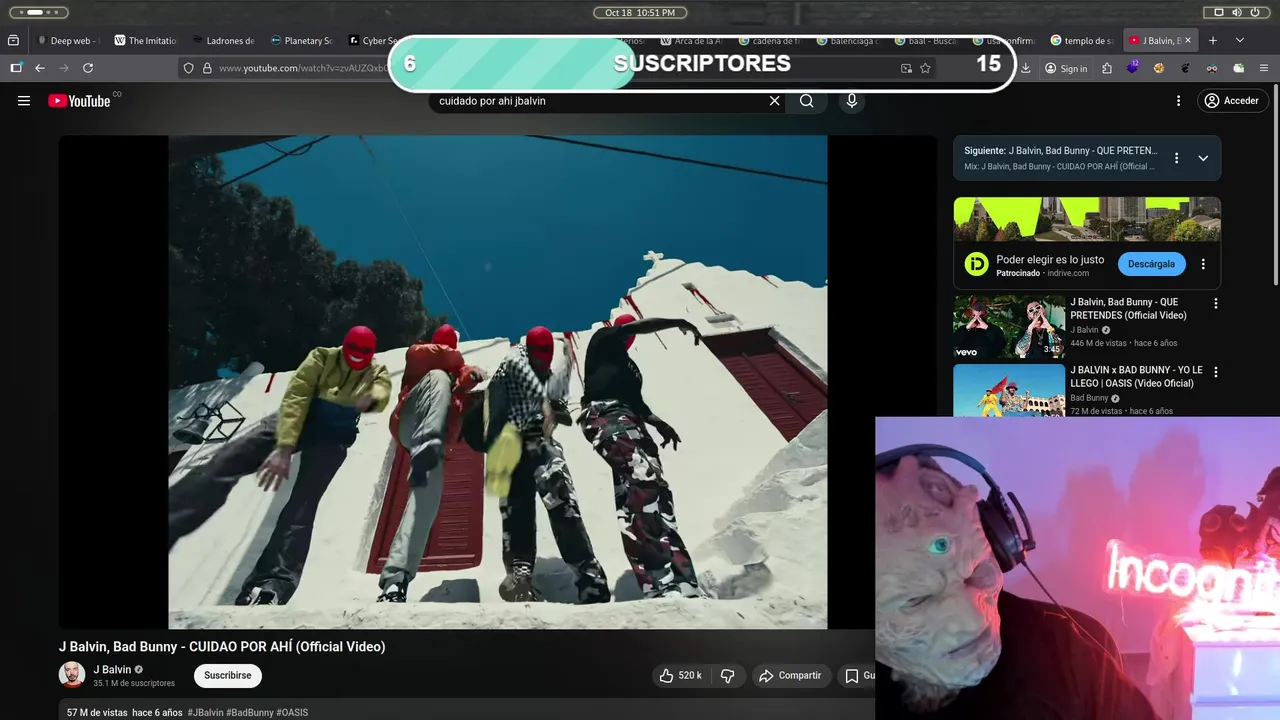Open options for YO LE LLEGO video
Screen dimensions: 1280x720
tap(1216, 372)
